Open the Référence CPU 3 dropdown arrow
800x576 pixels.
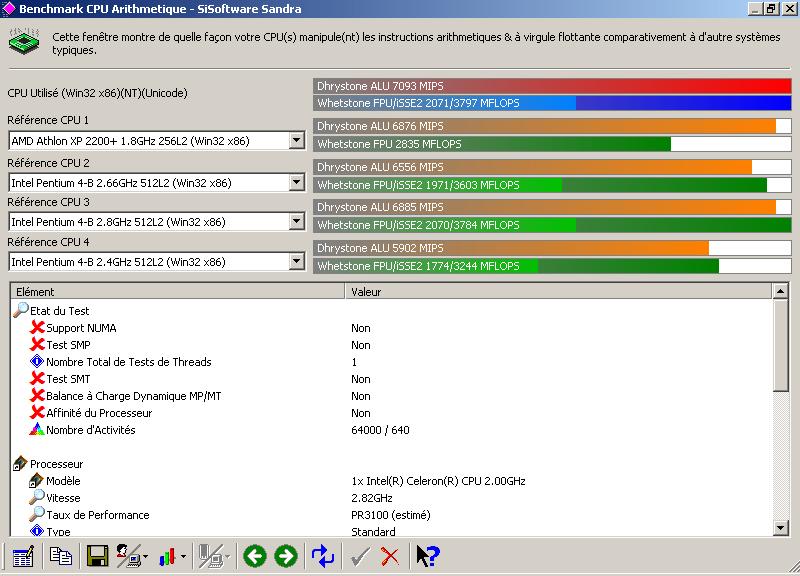tap(296, 221)
